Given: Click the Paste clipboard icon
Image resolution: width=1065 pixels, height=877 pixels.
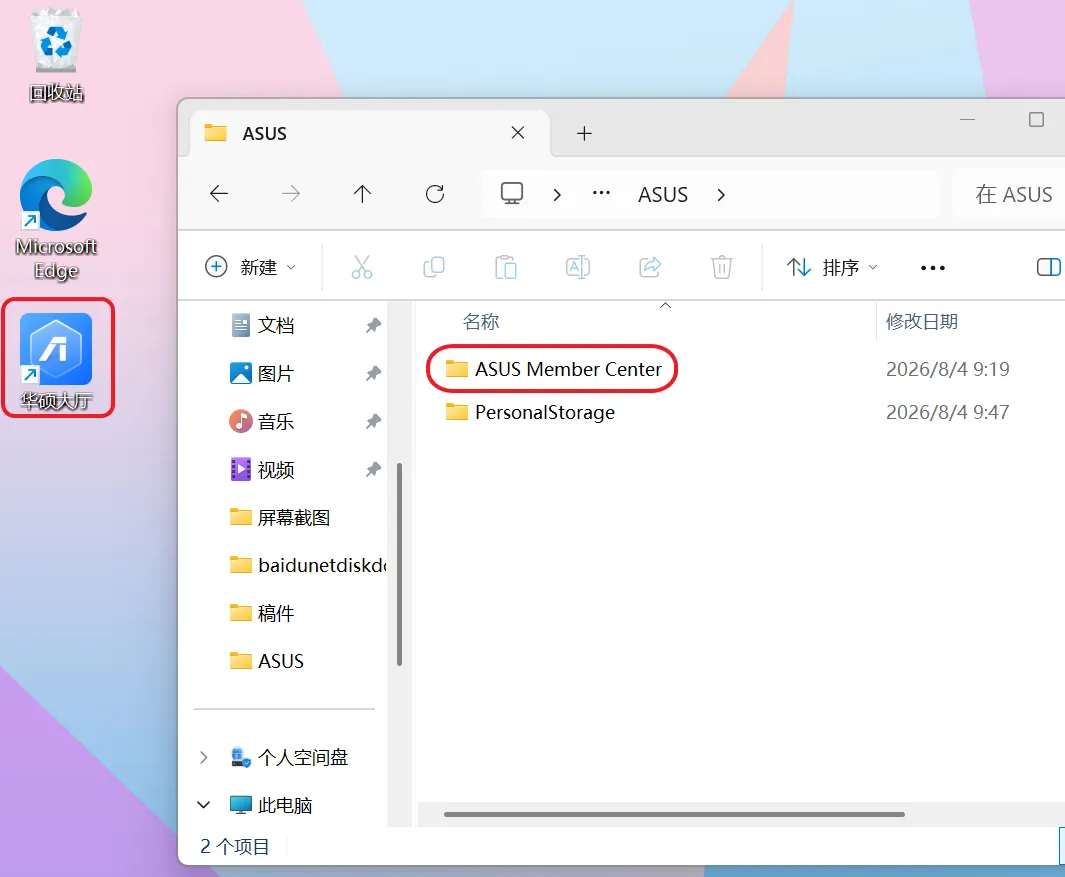Looking at the screenshot, I should click(x=506, y=267).
